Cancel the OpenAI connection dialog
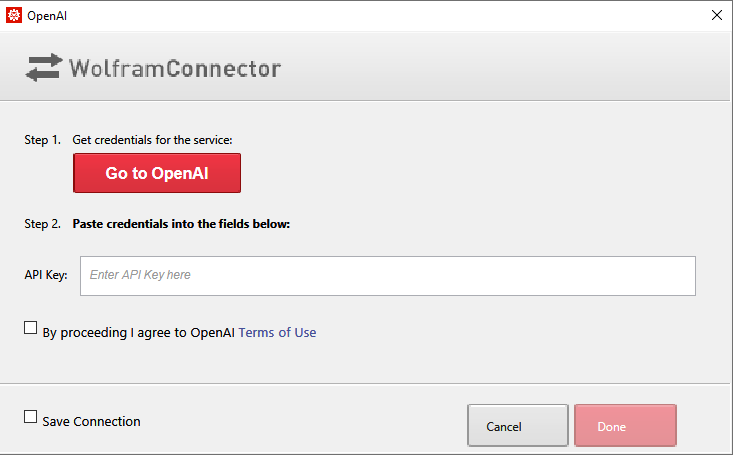The width and height of the screenshot is (741, 458). (518, 425)
